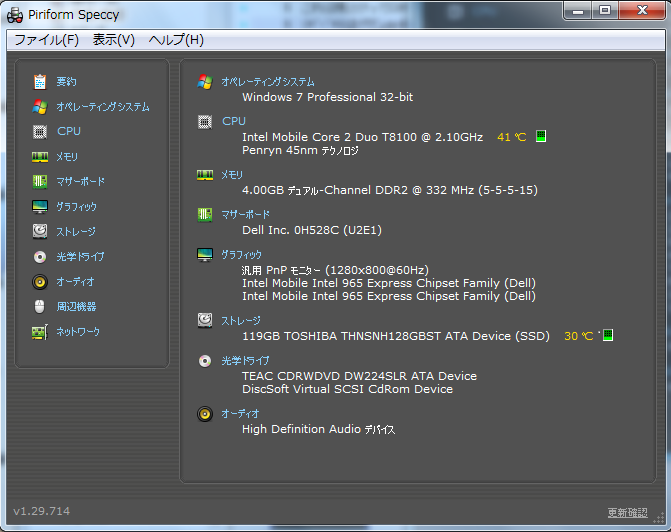The height and width of the screenshot is (532, 671).
Task: Click the オーディオ speaker icon in sidebar
Action: [40, 282]
